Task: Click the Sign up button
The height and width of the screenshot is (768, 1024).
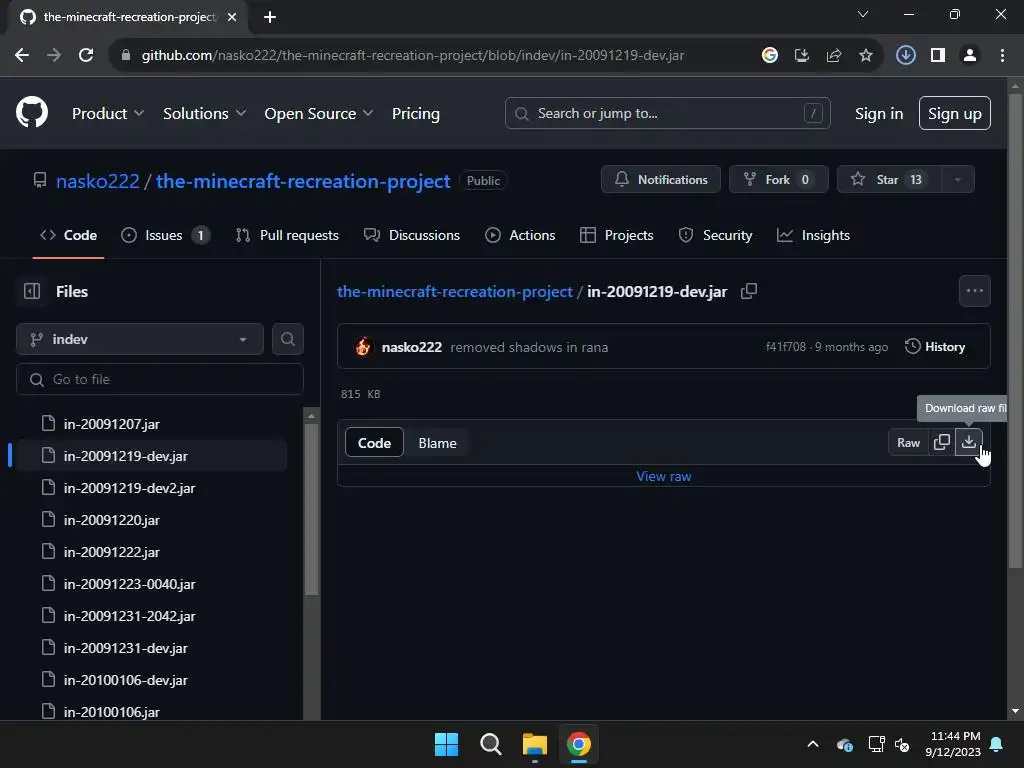Action: [955, 113]
